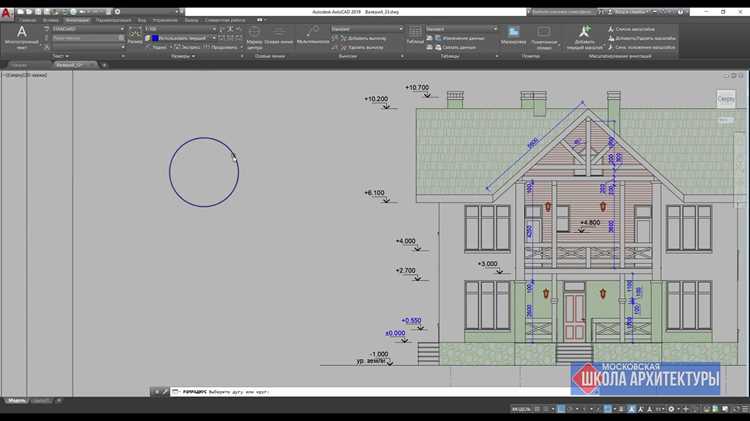
Task: Click the Open file icon in quick access toolbar
Action: 29,12
